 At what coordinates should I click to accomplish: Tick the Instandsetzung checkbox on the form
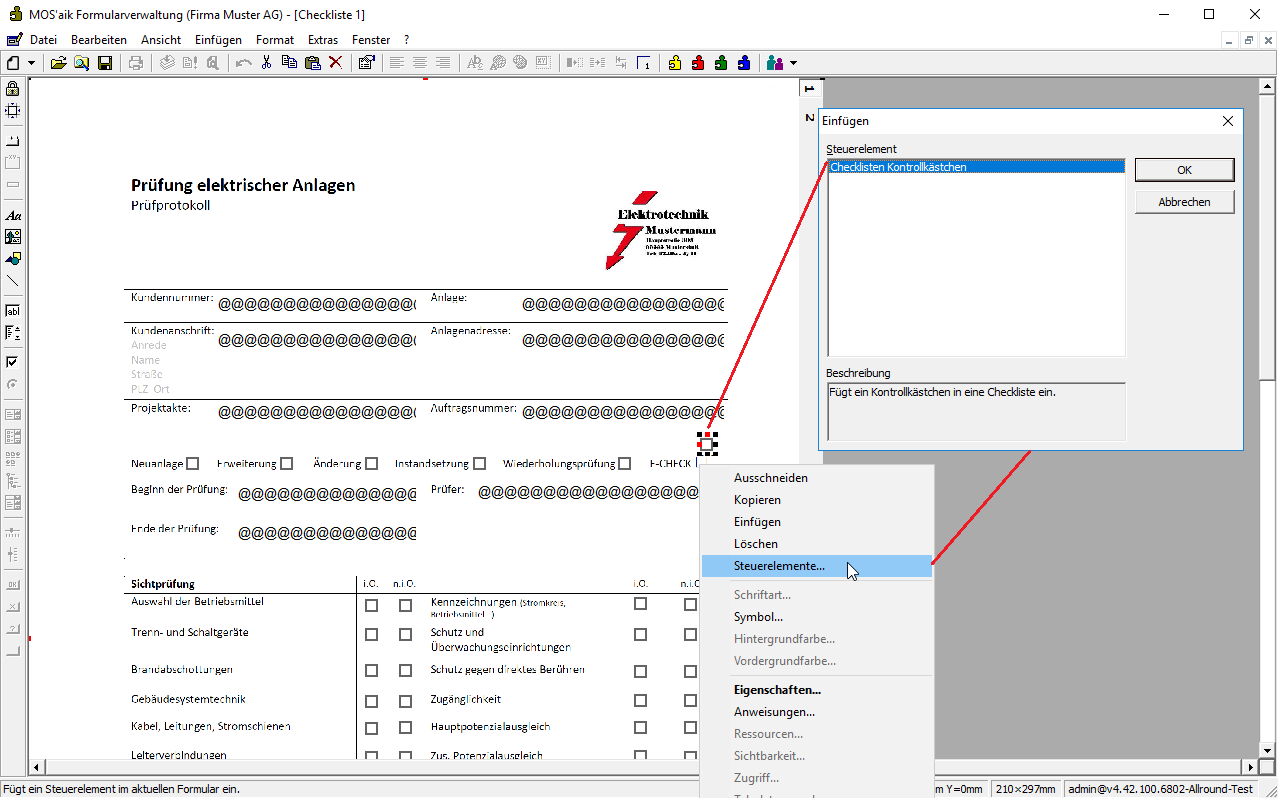click(x=480, y=464)
